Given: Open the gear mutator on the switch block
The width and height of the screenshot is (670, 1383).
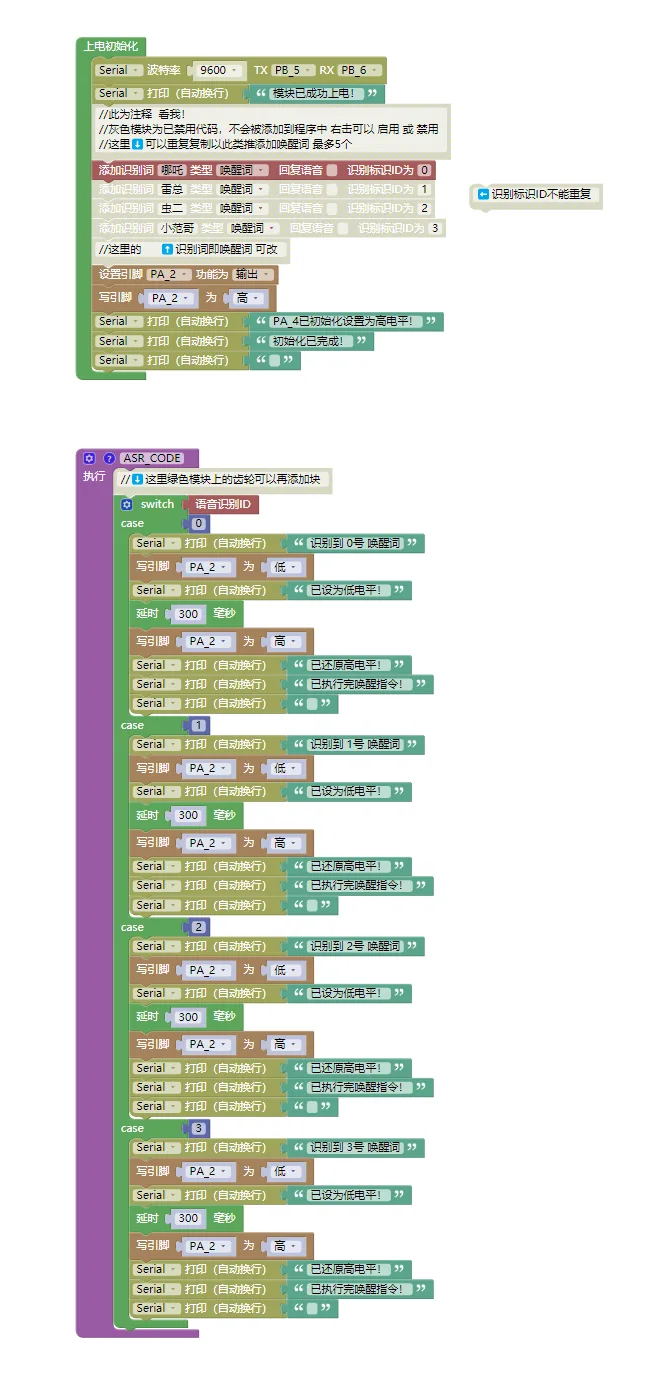Looking at the screenshot, I should 127,505.
